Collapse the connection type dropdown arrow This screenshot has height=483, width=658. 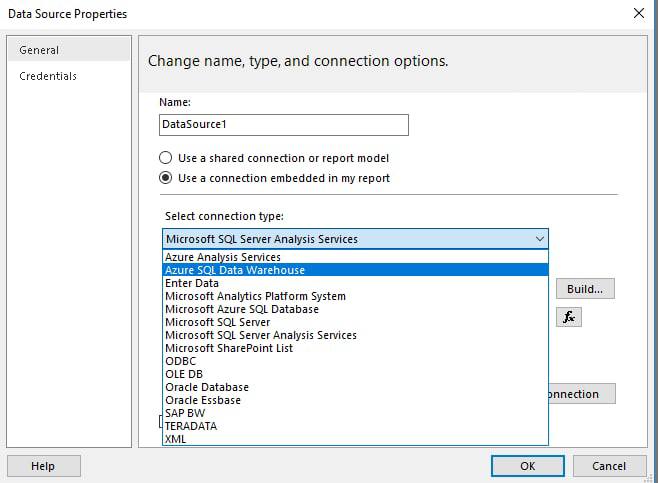[x=539, y=239]
